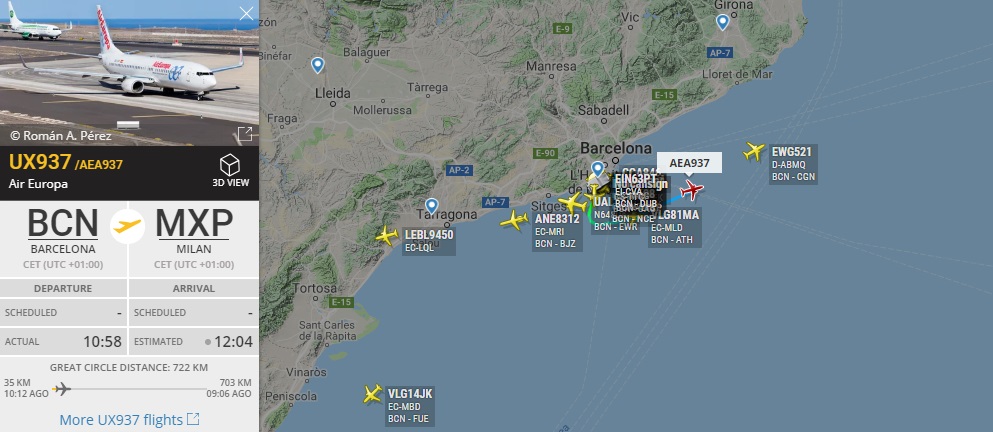The height and width of the screenshot is (432, 993).
Task: Select the EWG521 aircraft icon
Action: click(x=754, y=151)
